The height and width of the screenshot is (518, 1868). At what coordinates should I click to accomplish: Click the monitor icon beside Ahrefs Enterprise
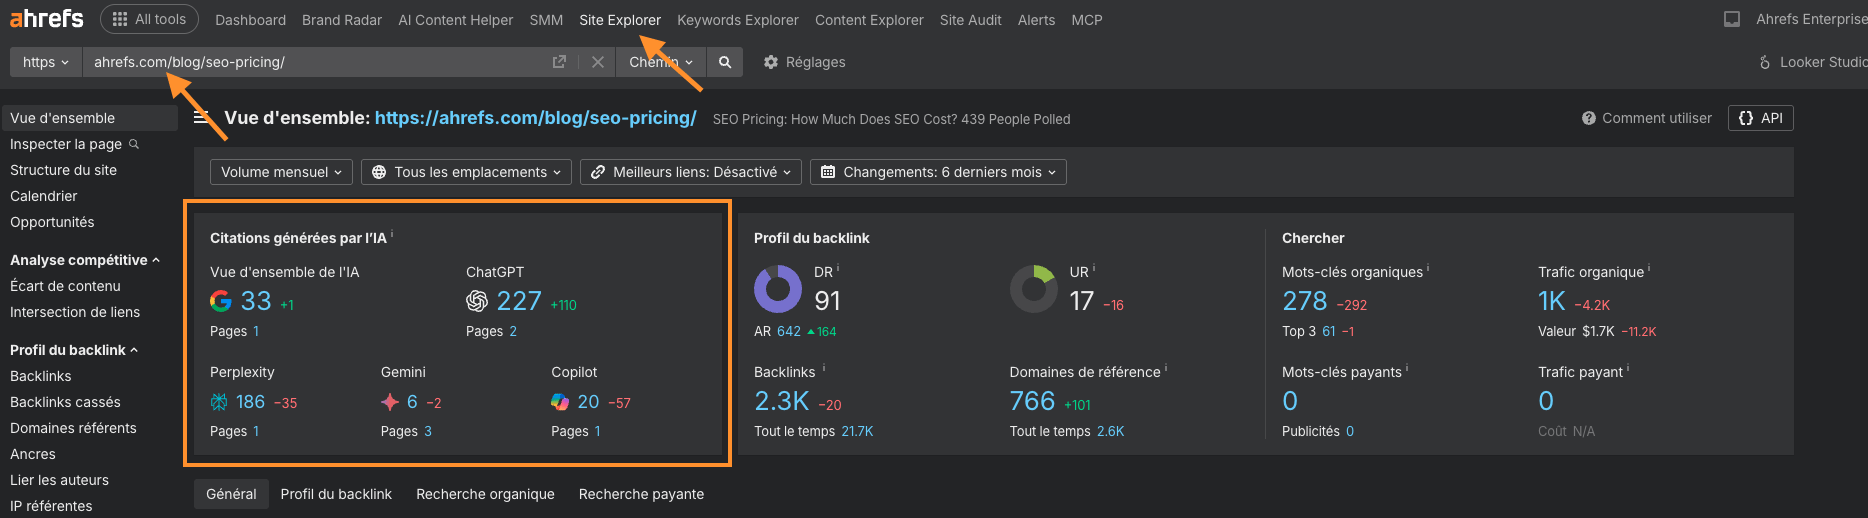tap(1732, 19)
